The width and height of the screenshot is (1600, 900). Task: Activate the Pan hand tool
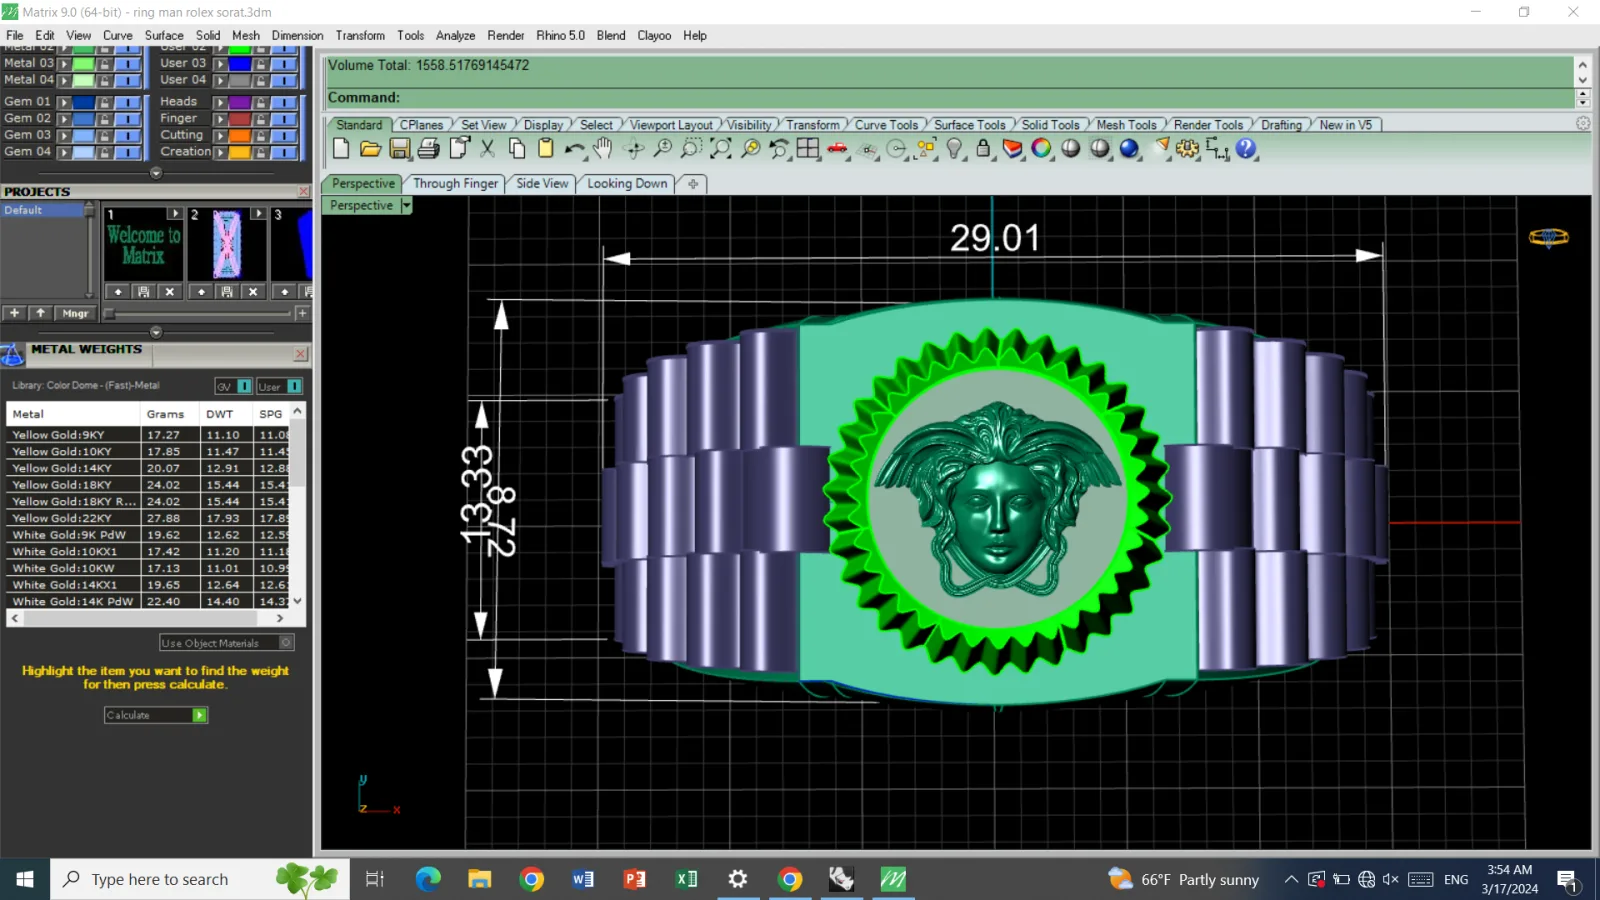602,149
